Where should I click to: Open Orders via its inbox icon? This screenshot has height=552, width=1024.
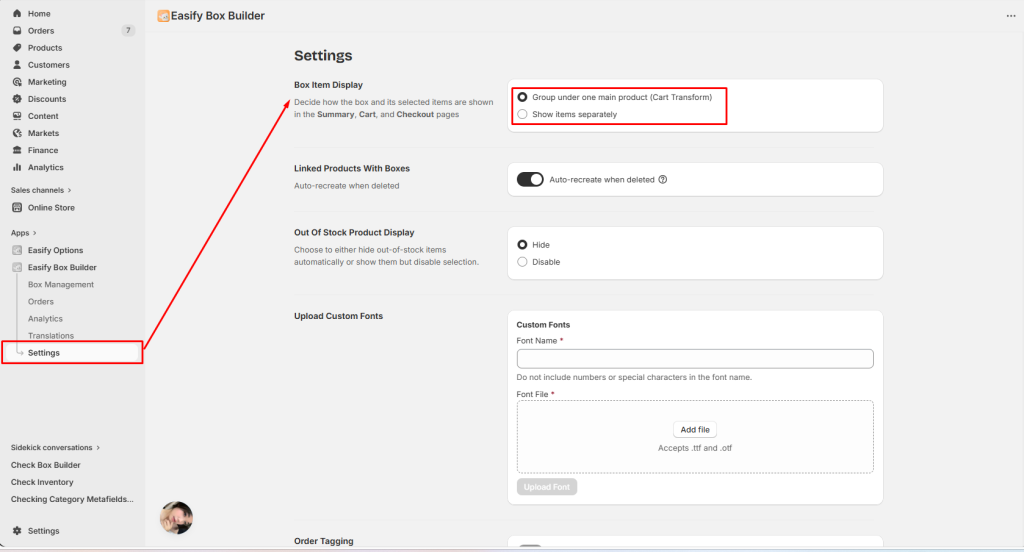17,31
